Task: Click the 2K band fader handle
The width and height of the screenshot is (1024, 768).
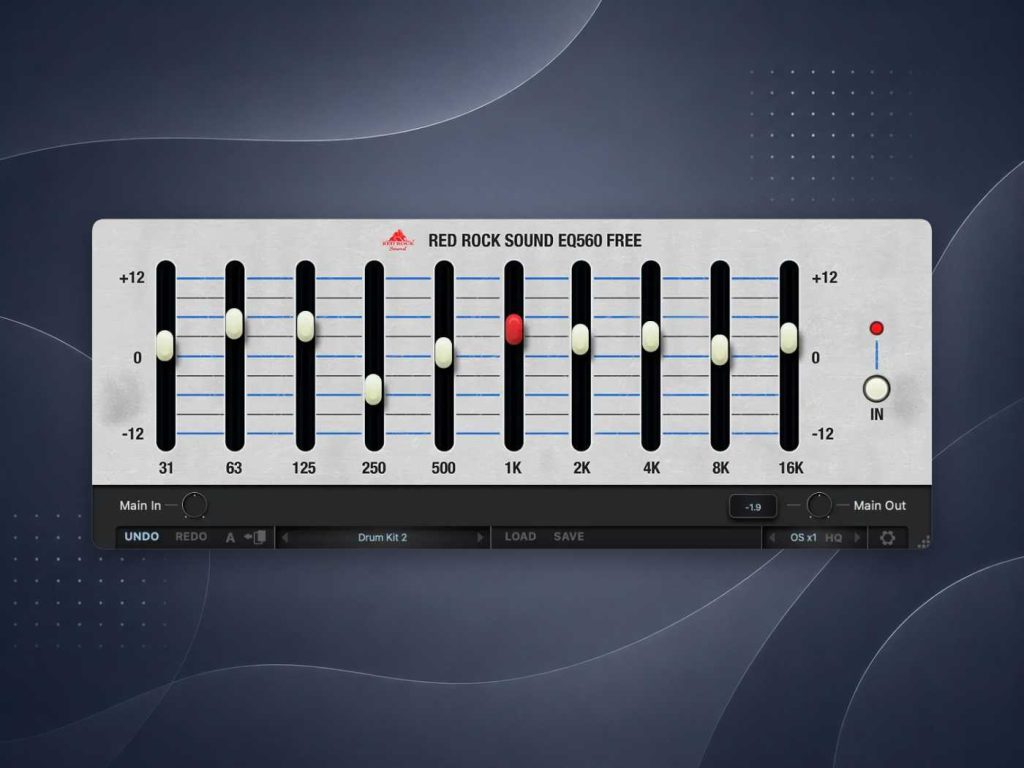Action: [x=580, y=339]
